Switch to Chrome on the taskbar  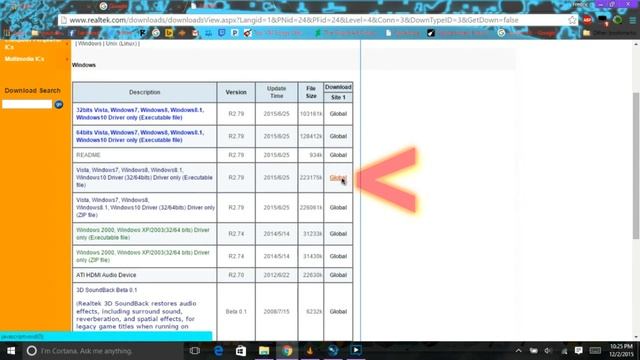point(287,351)
